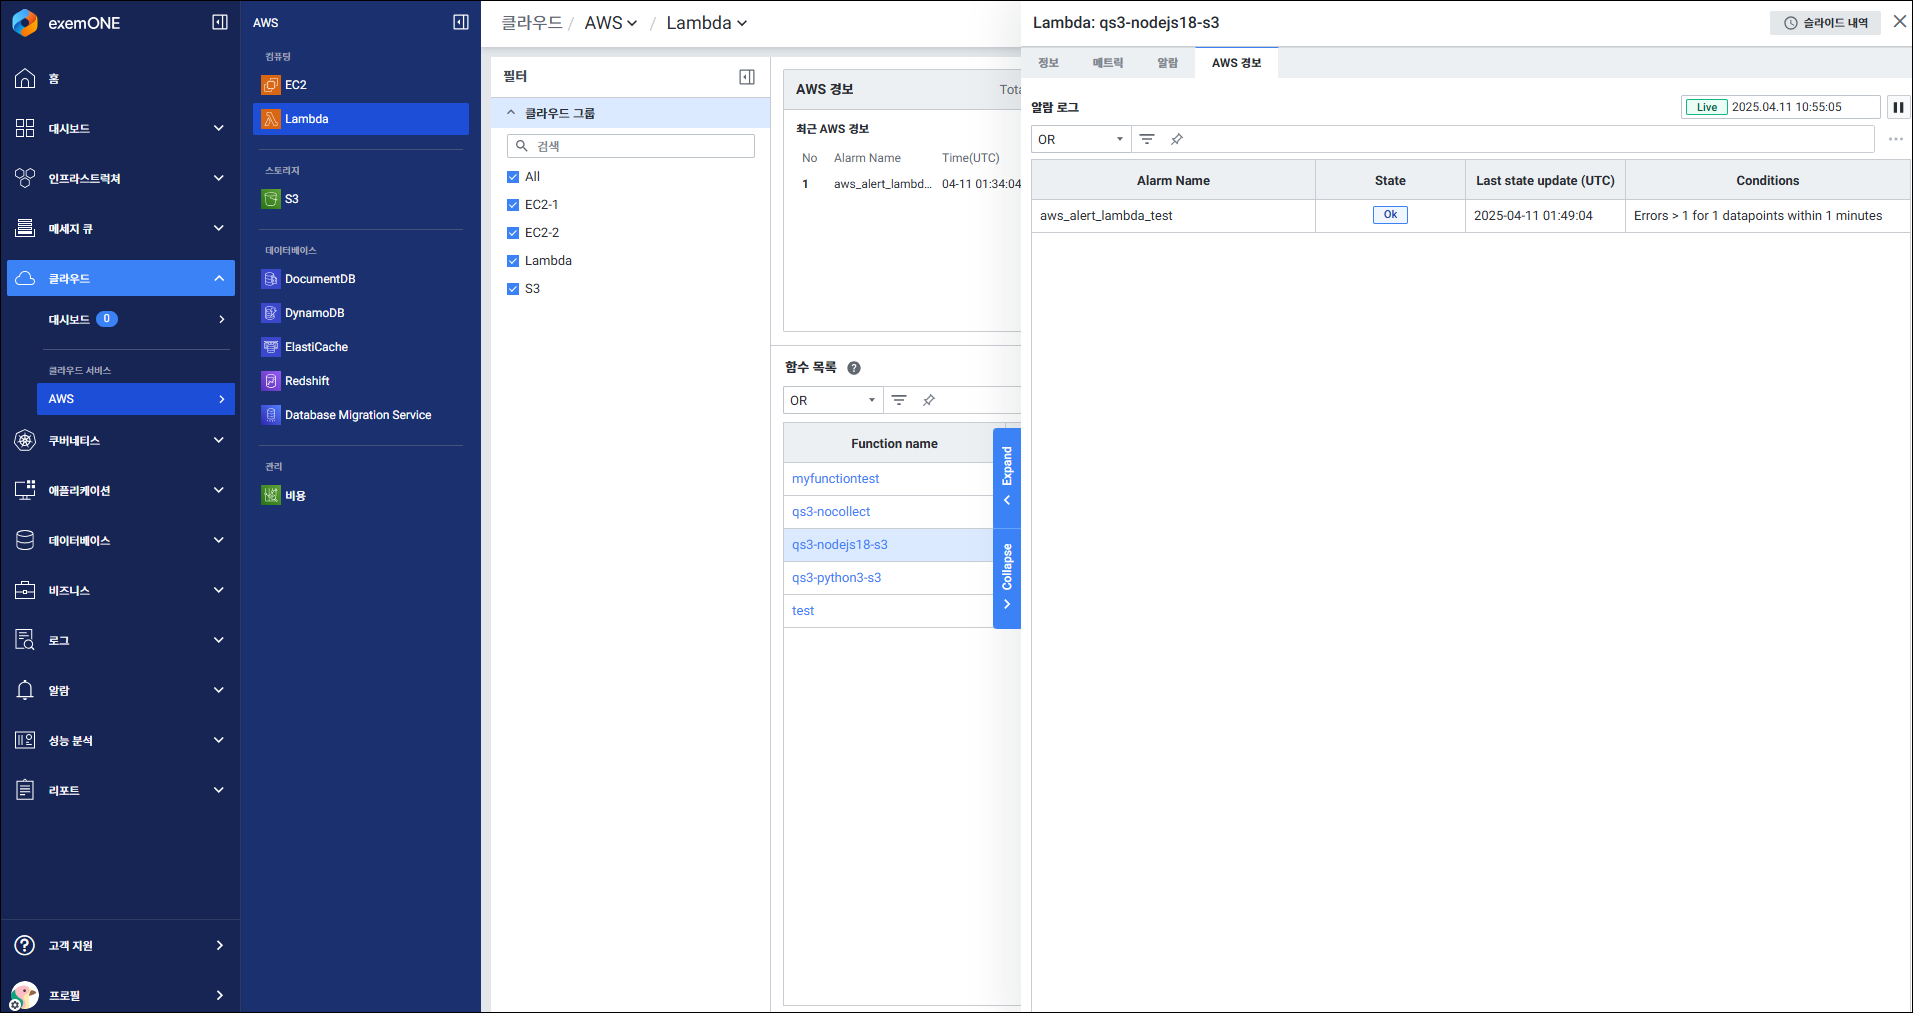Image resolution: width=1913 pixels, height=1013 pixels.
Task: Click the help icon beside function list
Action: click(x=854, y=368)
